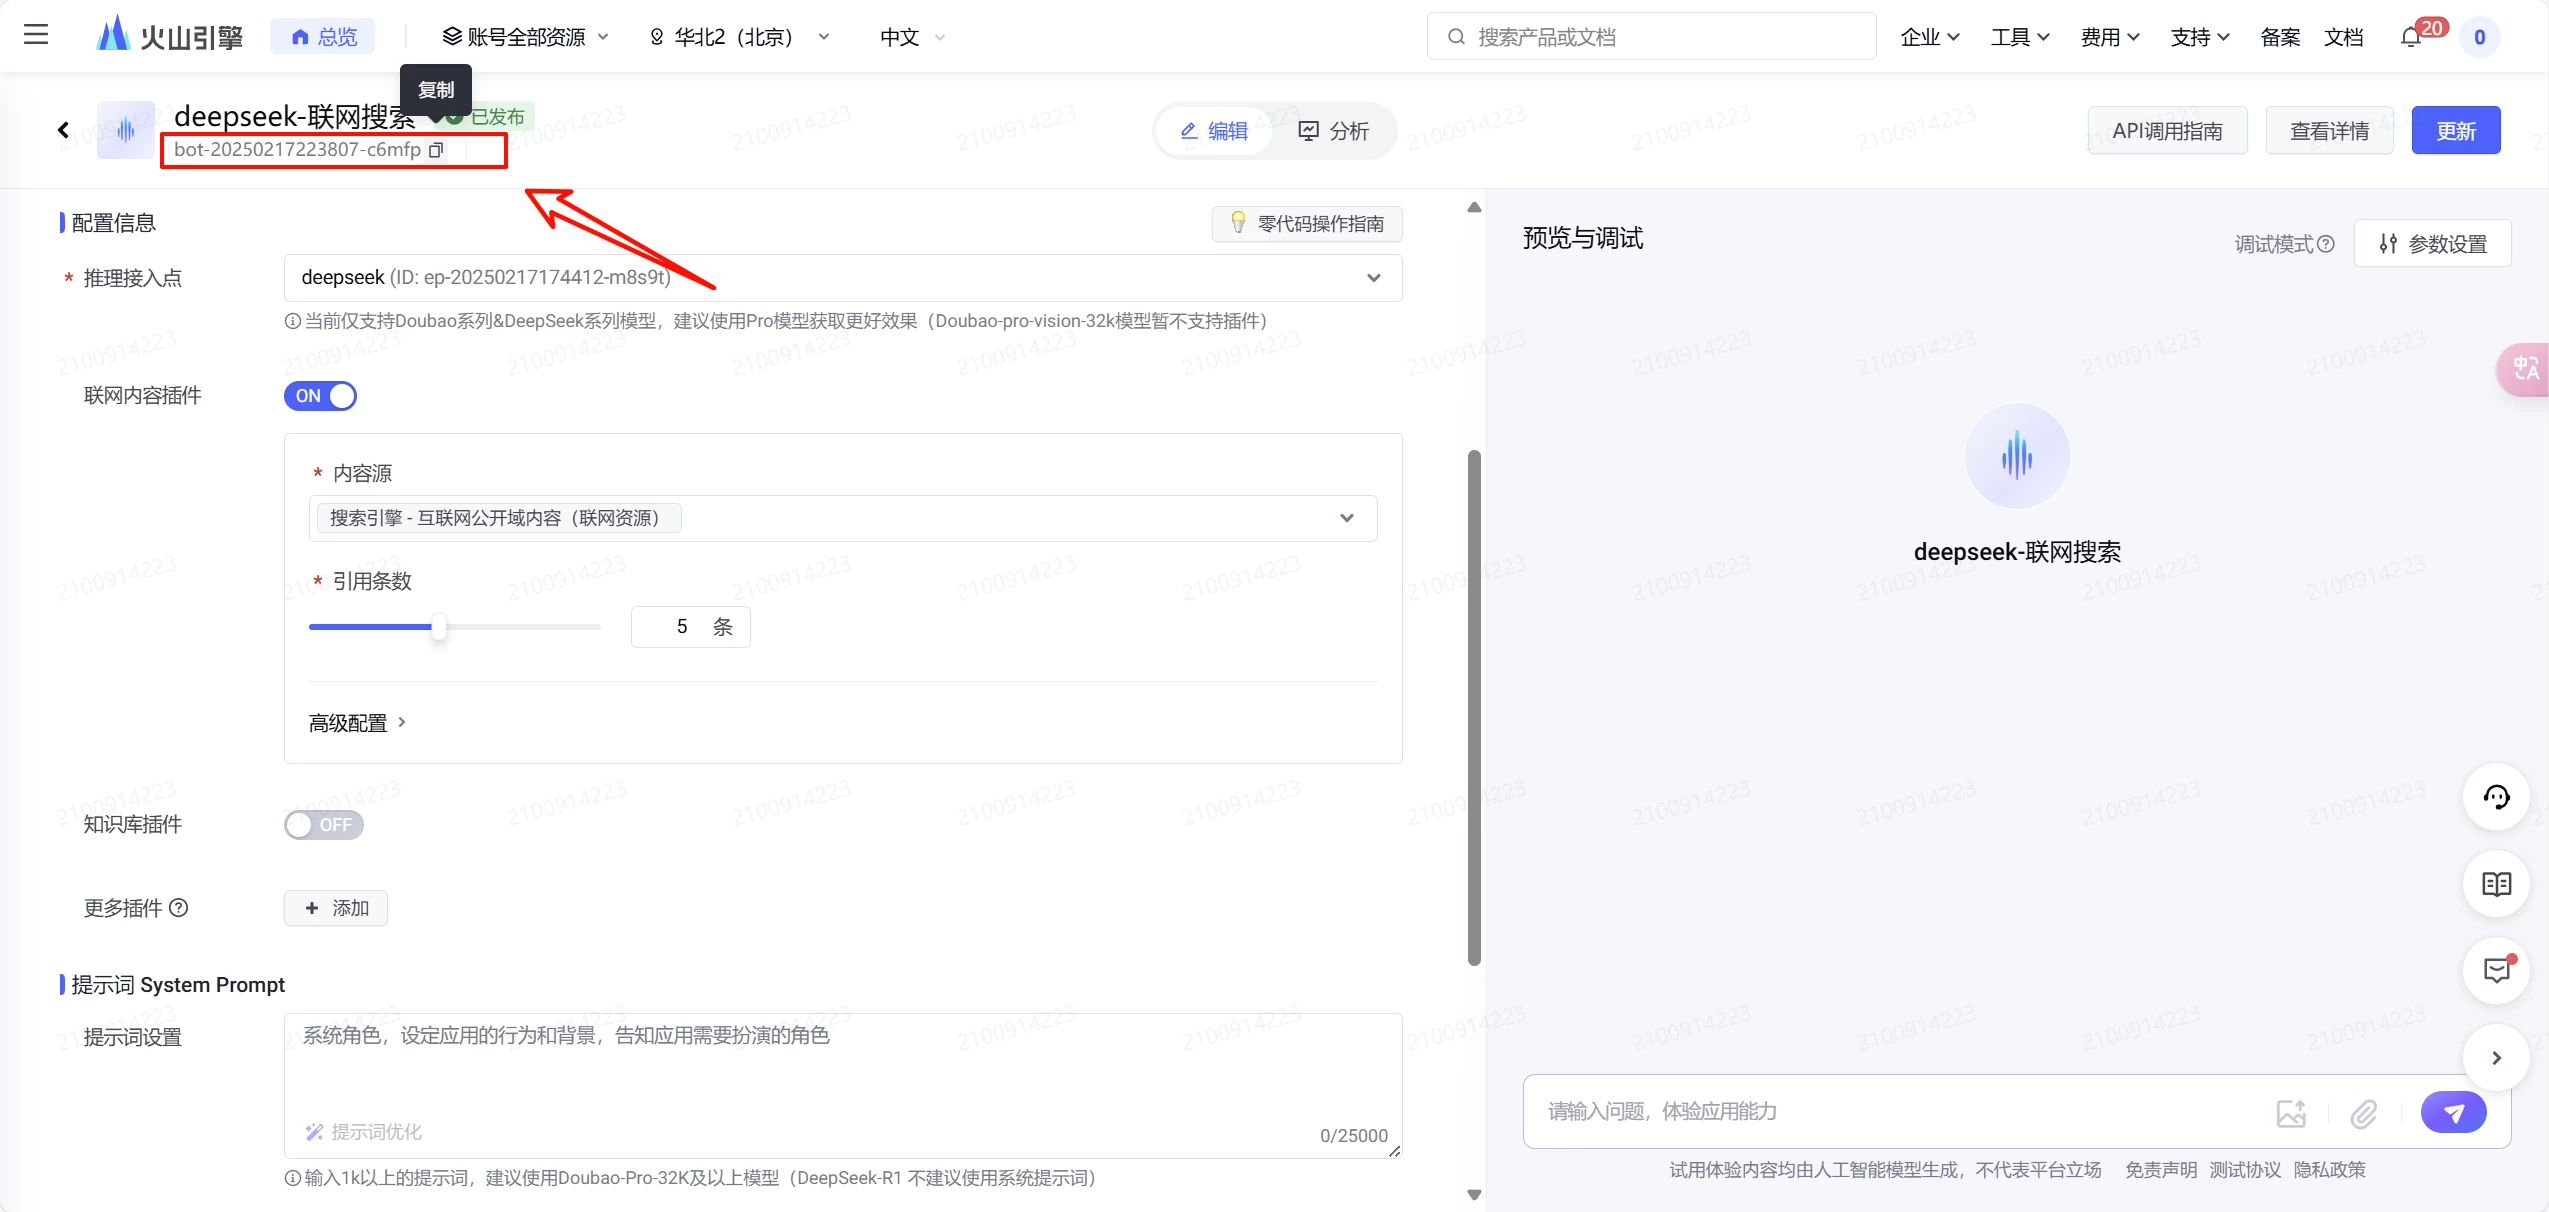The image size is (2549, 1212).
Task: Click the send message paper-plane icon
Action: point(2453,1112)
